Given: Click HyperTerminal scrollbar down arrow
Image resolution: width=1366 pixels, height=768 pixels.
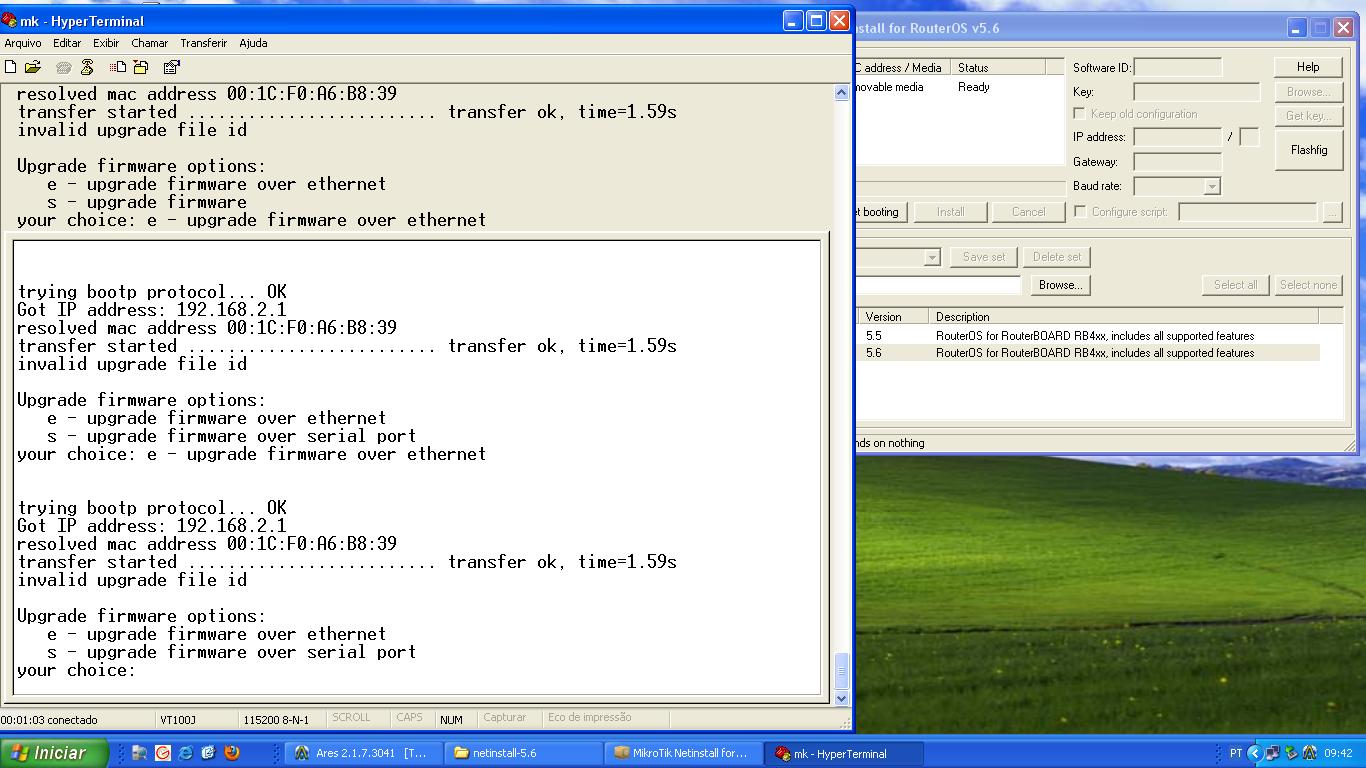Looking at the screenshot, I should point(841,698).
